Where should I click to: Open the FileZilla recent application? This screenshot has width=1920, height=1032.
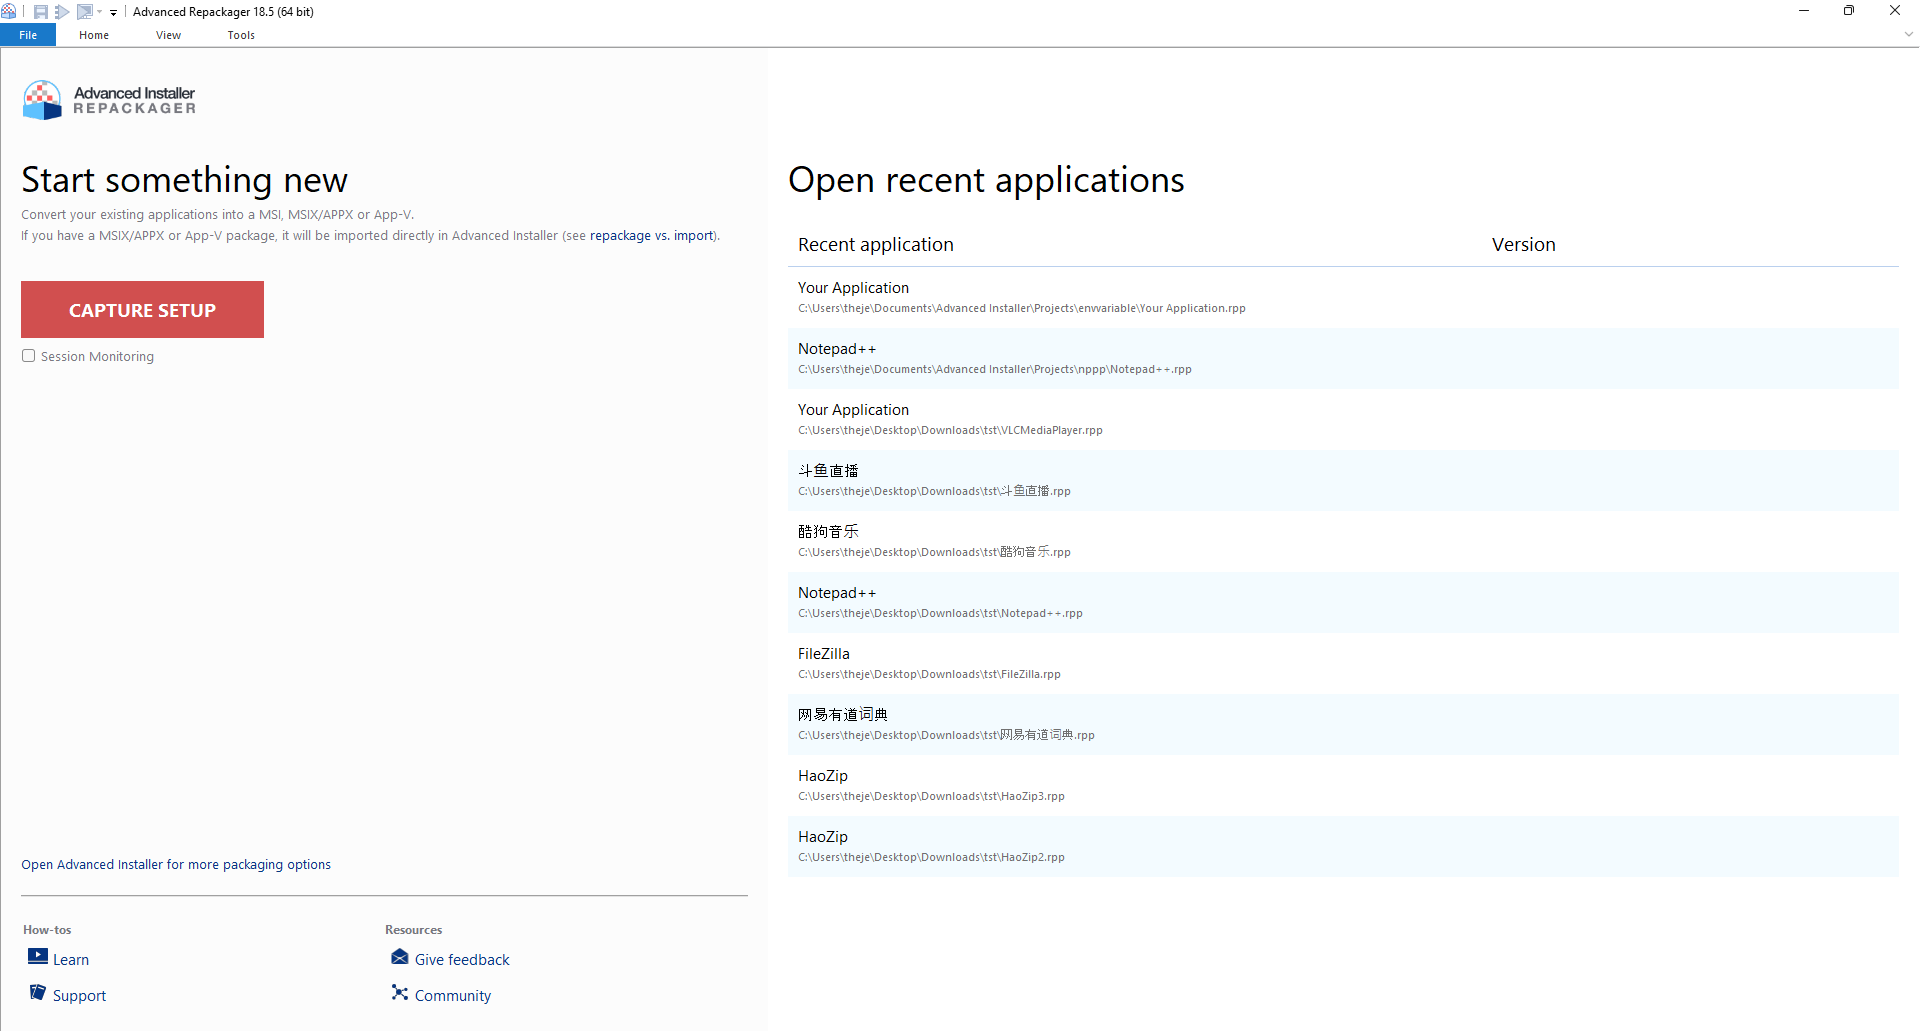tap(1343, 664)
